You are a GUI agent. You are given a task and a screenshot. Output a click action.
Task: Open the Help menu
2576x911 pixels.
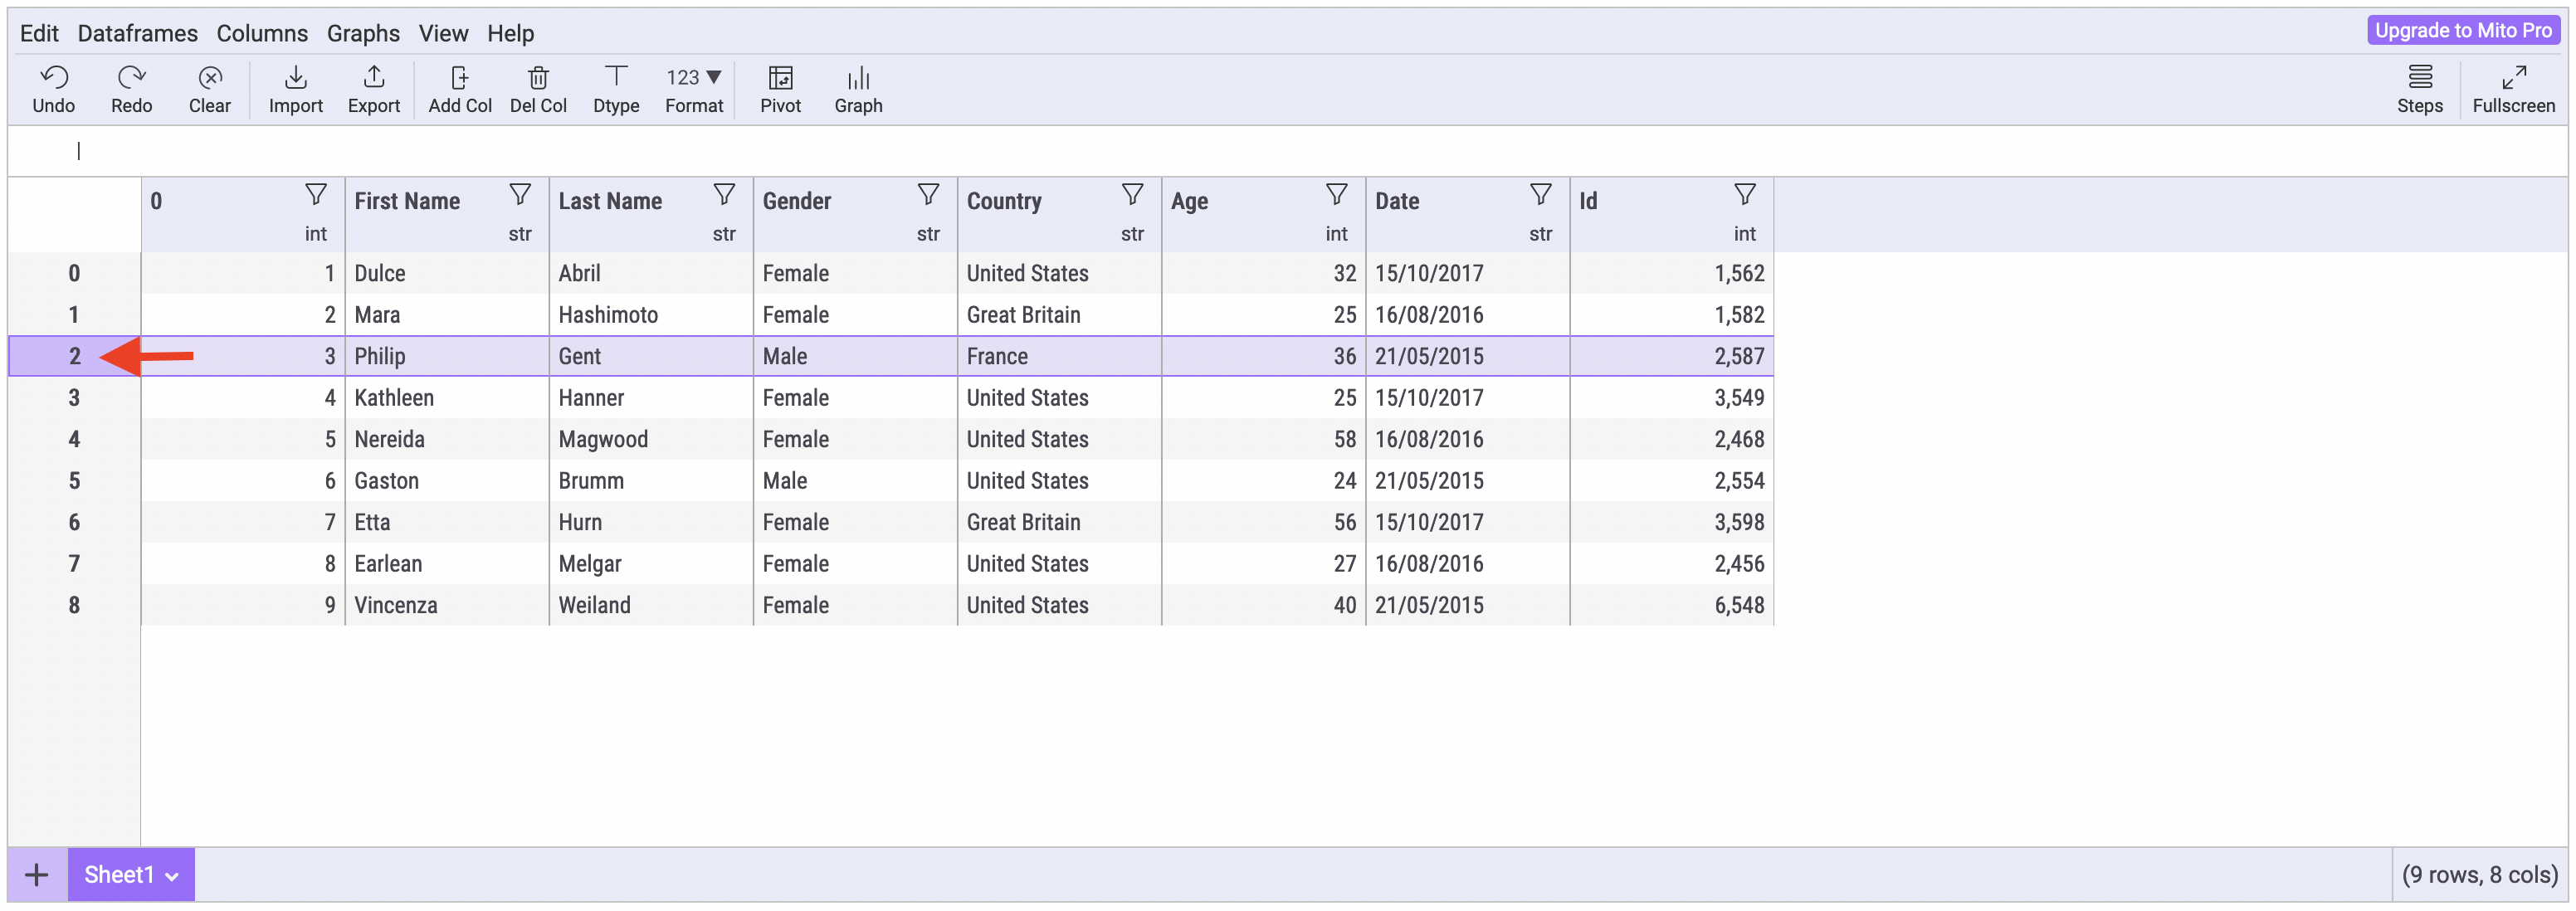click(x=510, y=33)
